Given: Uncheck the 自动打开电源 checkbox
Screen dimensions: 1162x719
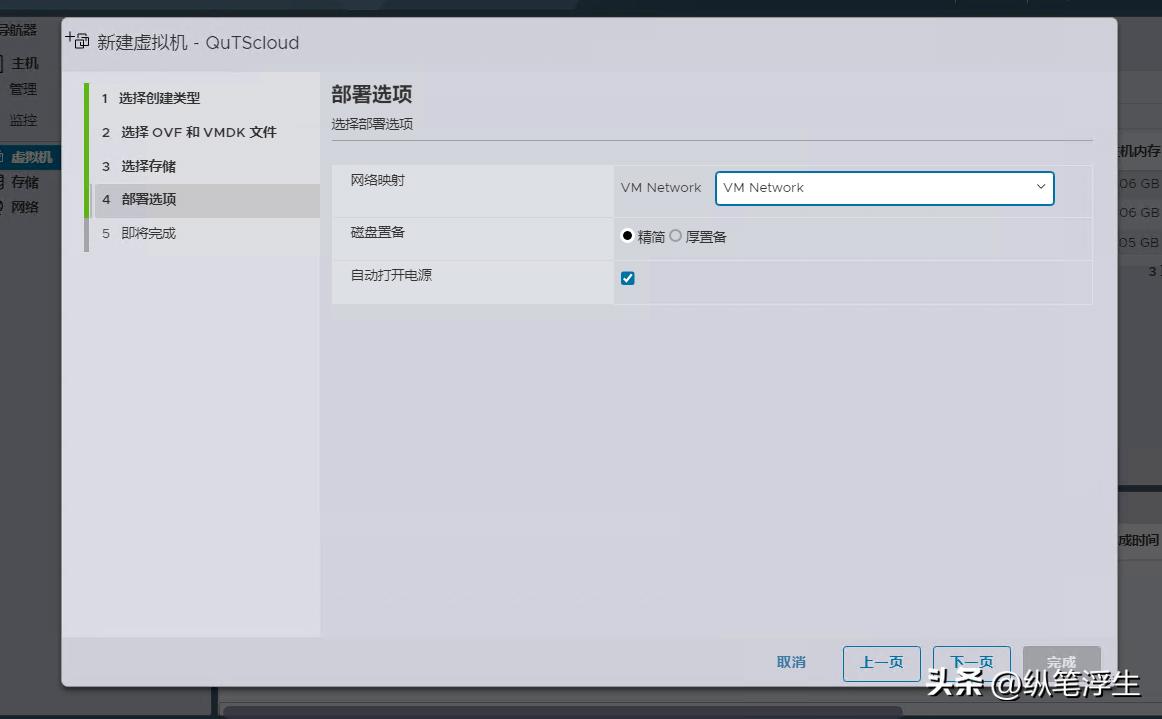Looking at the screenshot, I should 628,277.
